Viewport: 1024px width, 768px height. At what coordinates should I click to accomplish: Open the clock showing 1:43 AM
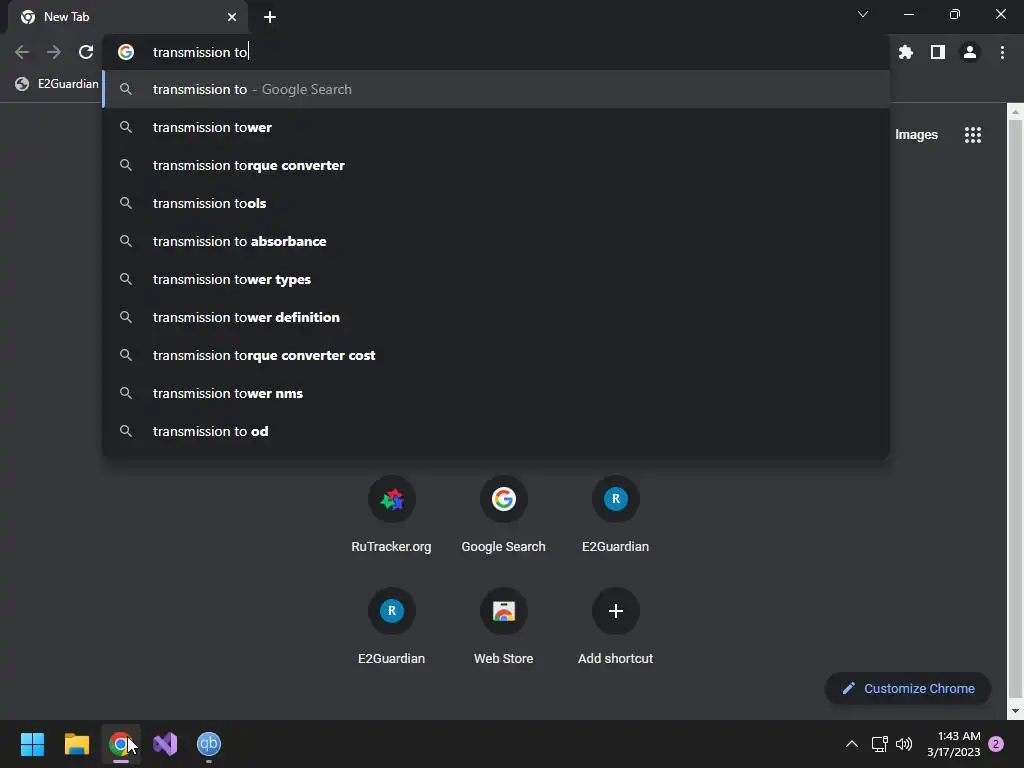tap(953, 744)
